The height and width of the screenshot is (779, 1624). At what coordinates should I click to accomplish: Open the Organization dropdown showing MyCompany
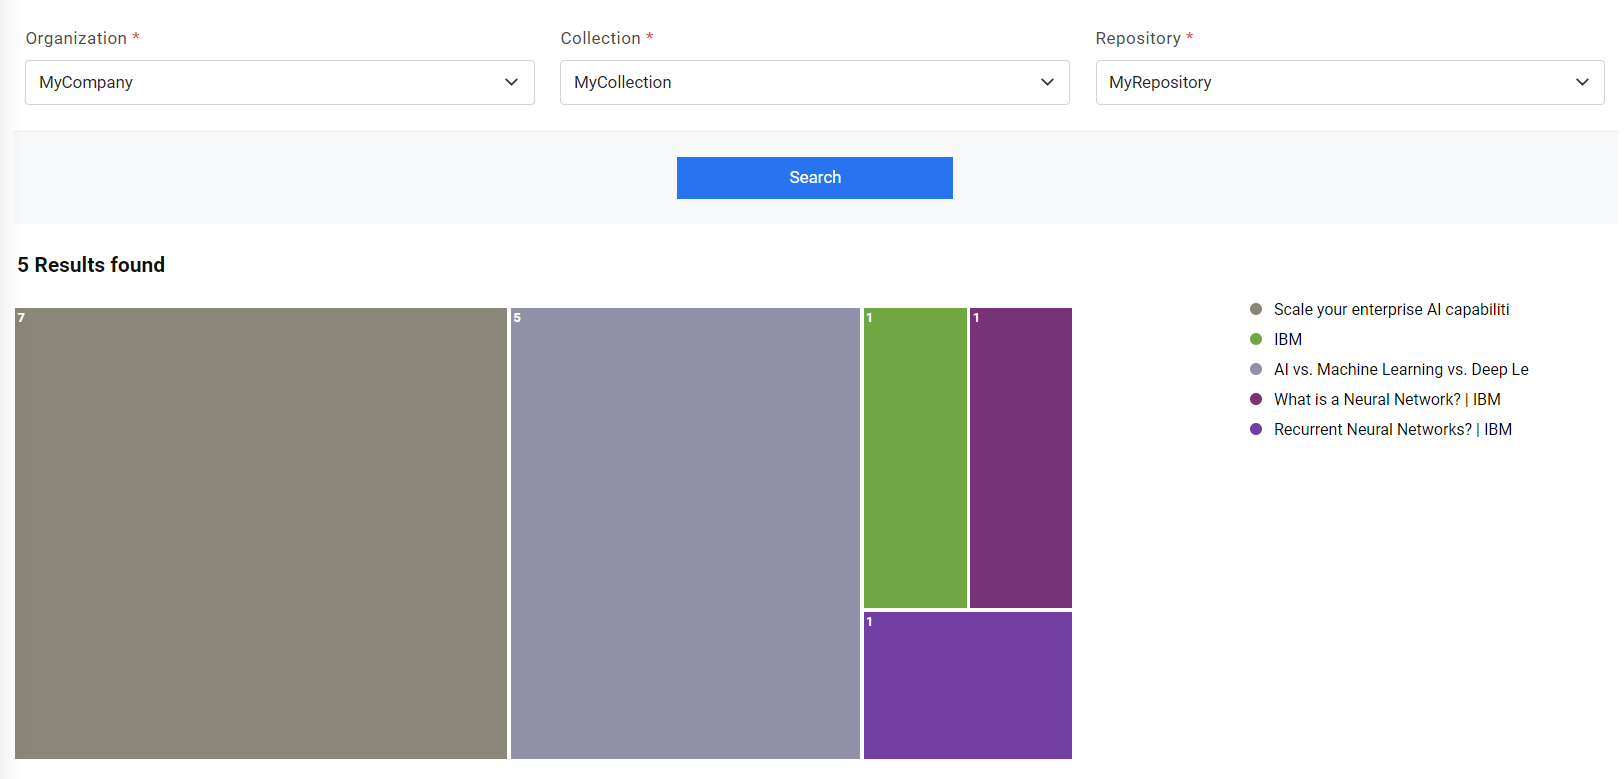click(x=279, y=82)
